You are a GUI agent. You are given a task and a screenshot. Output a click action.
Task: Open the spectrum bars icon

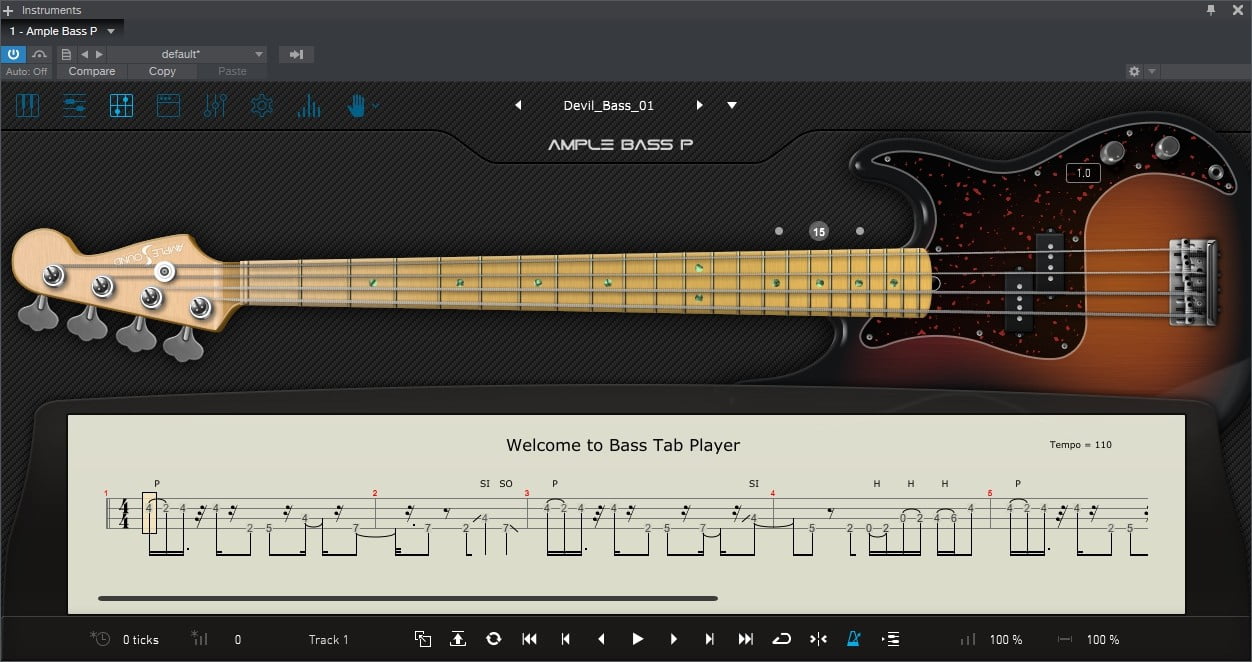(x=309, y=105)
